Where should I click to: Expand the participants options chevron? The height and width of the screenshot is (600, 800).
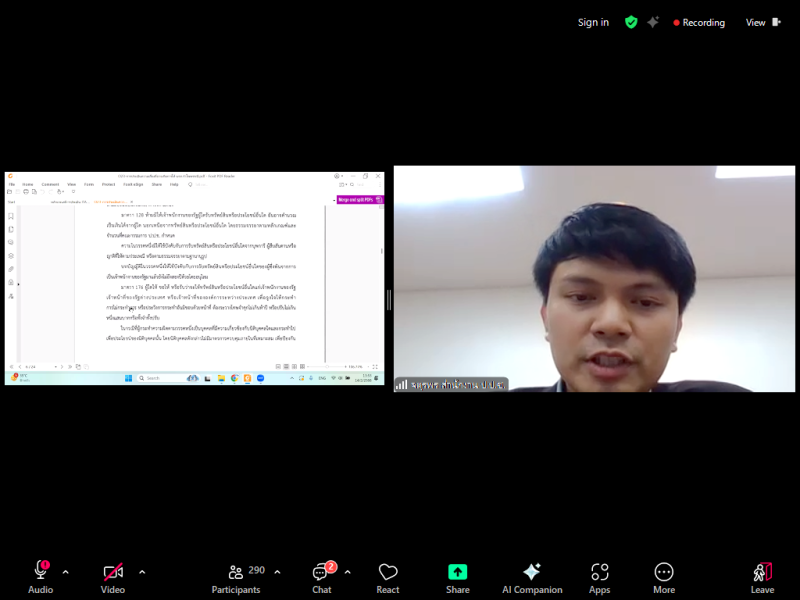pos(277,572)
